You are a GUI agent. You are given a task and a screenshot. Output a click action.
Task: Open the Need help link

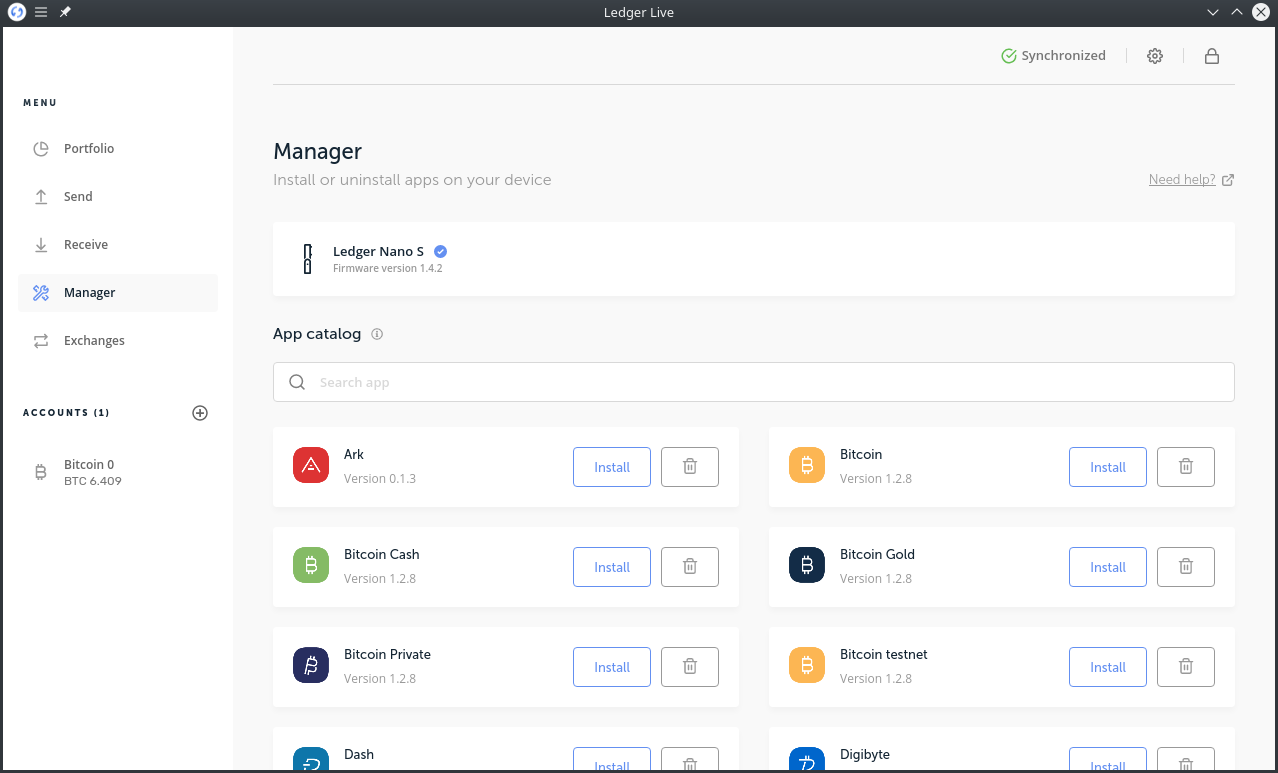[1184, 179]
